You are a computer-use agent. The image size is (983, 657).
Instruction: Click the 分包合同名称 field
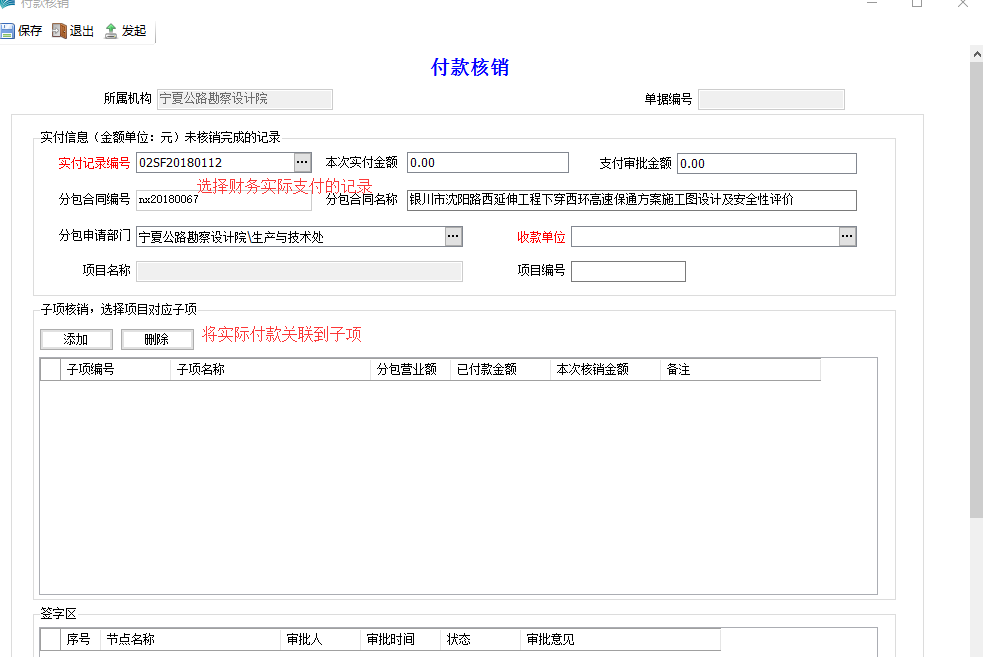631,200
